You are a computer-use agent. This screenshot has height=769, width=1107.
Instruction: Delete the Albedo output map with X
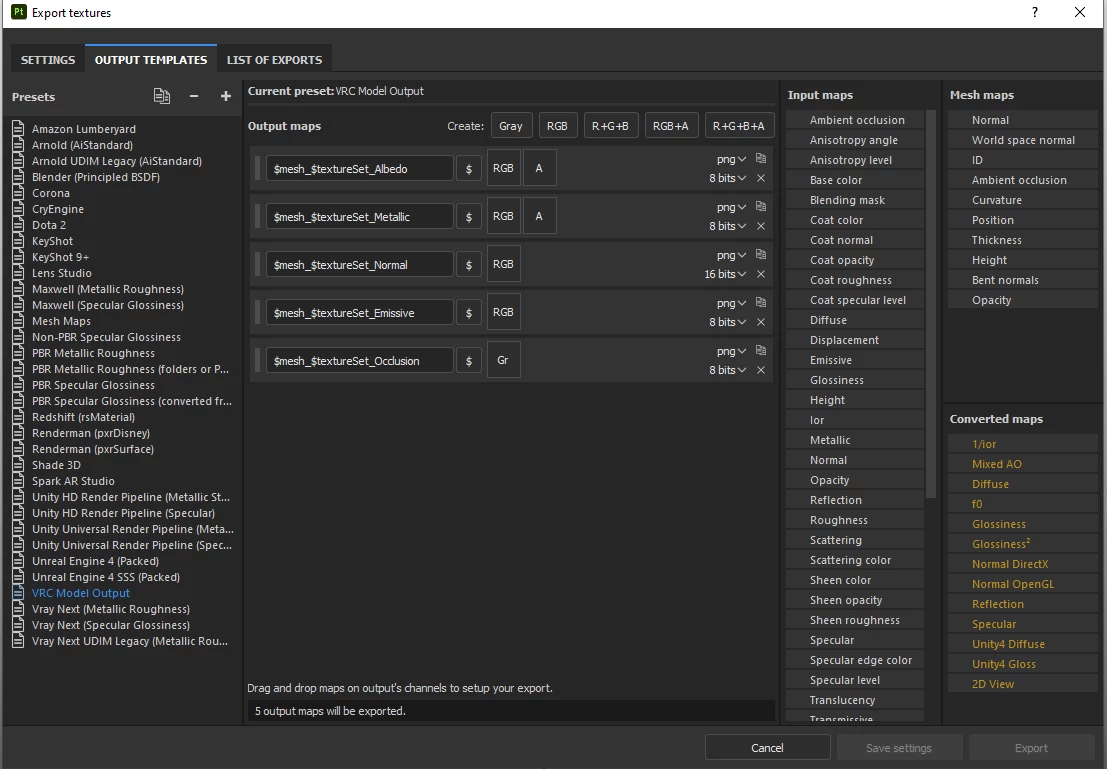point(761,178)
